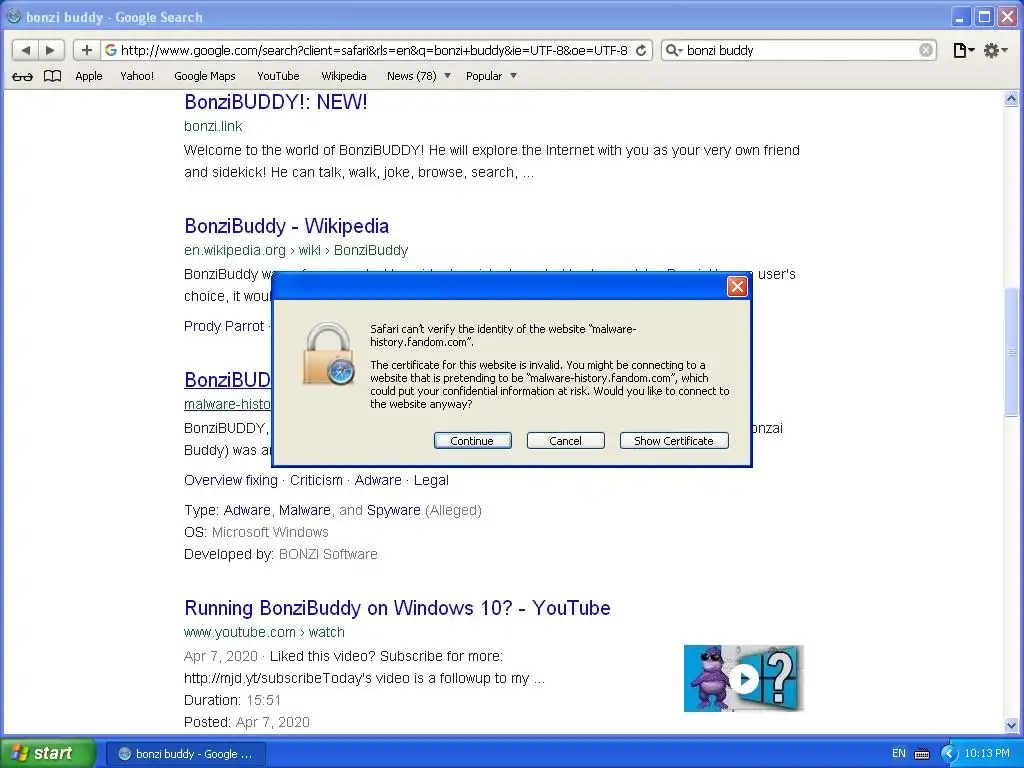
Task: Open Overview fixing sublink
Action: 231,480
